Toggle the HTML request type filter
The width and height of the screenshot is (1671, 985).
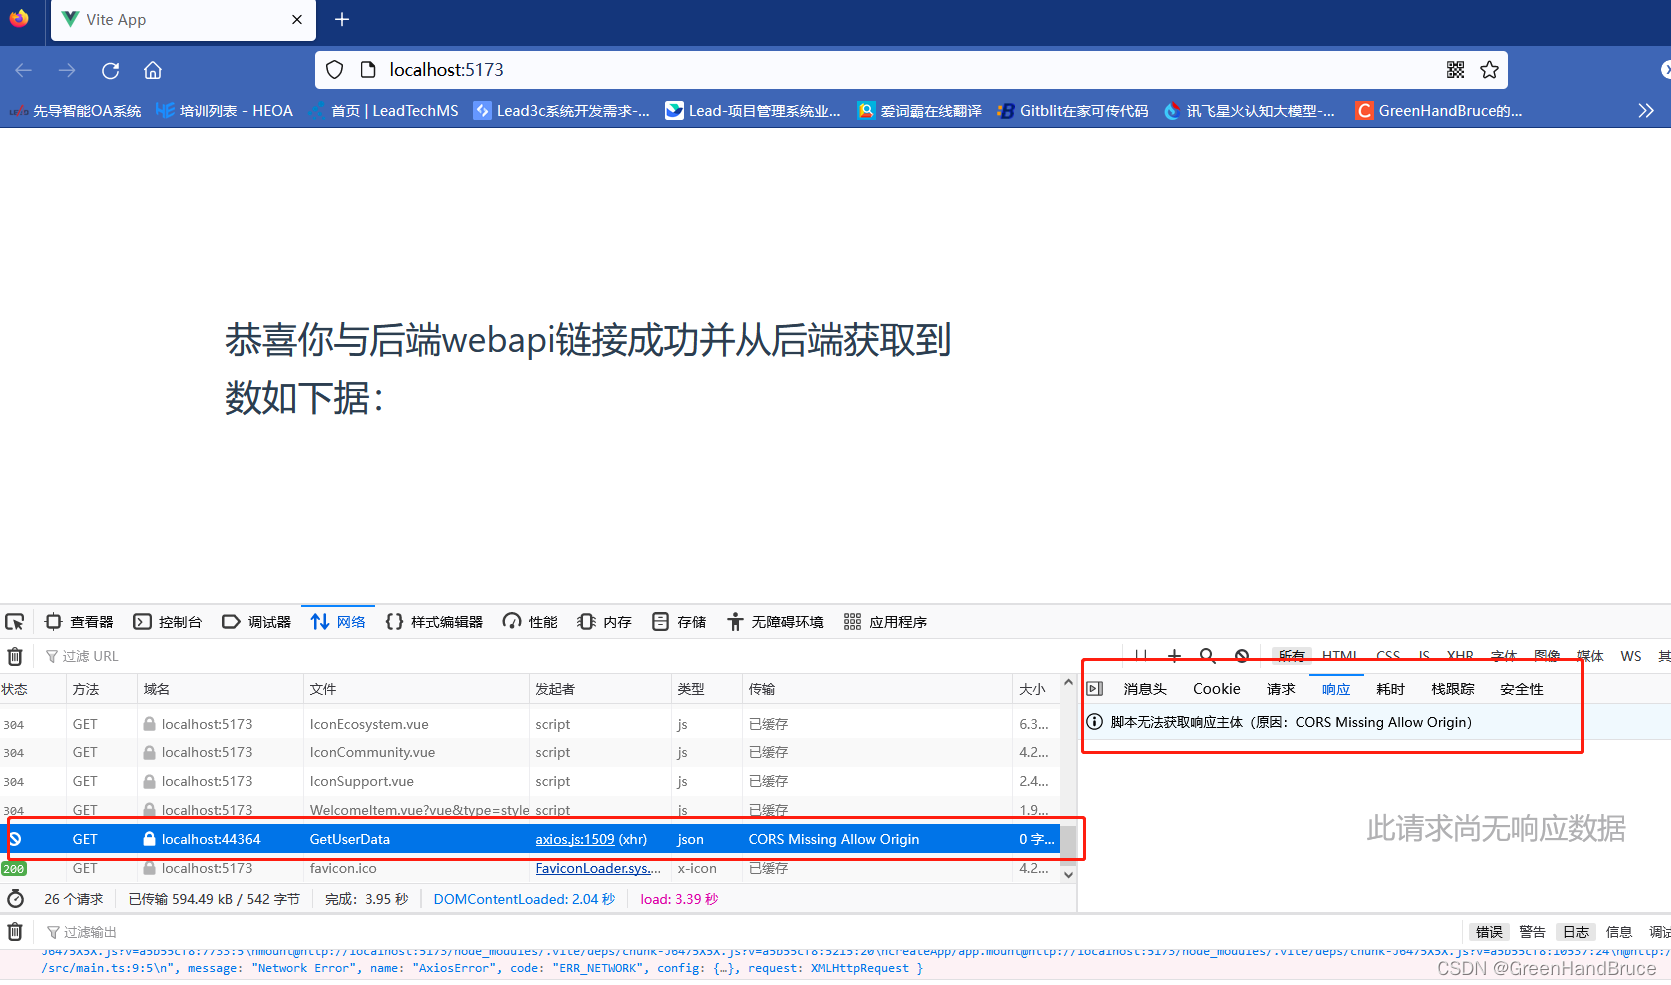pyautogui.click(x=1339, y=656)
